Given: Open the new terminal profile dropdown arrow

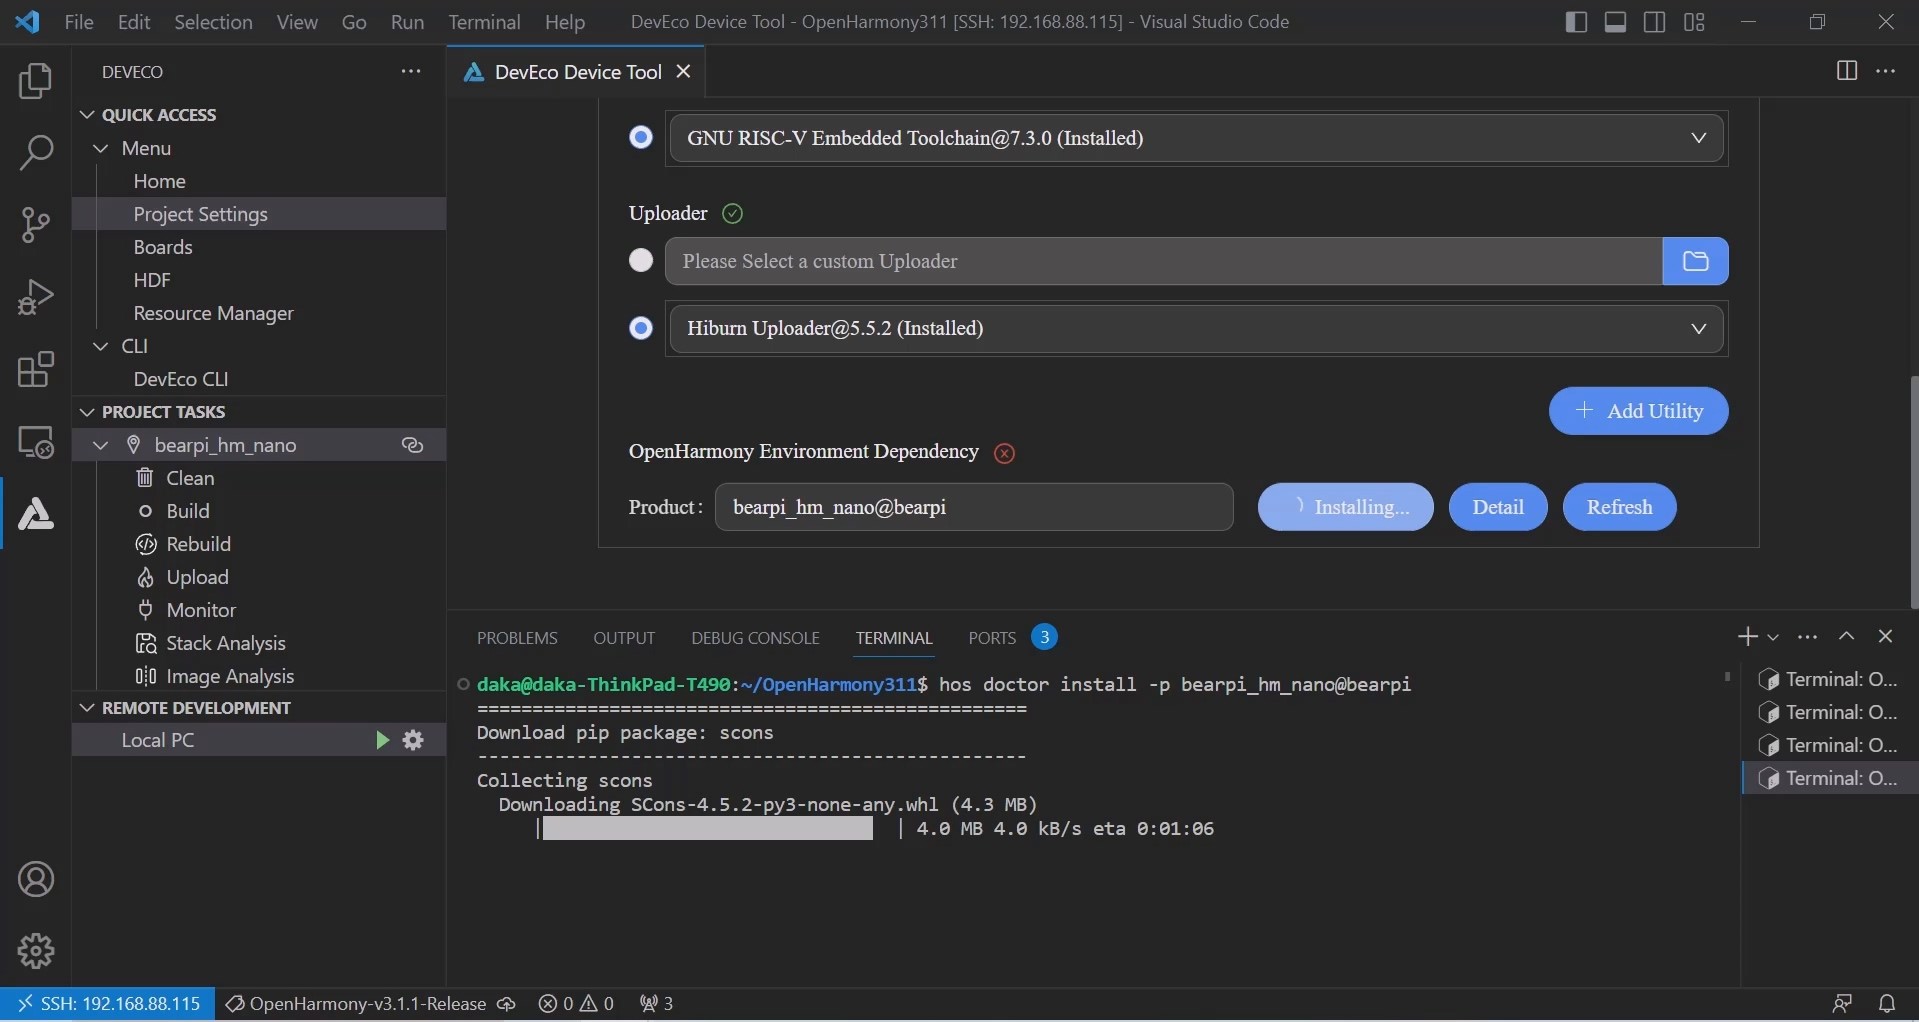Looking at the screenshot, I should tap(1773, 637).
